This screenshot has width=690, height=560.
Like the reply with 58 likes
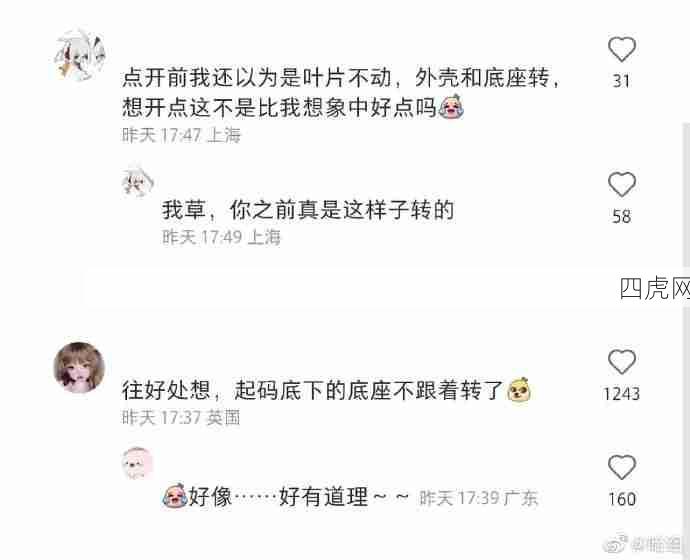[621, 184]
